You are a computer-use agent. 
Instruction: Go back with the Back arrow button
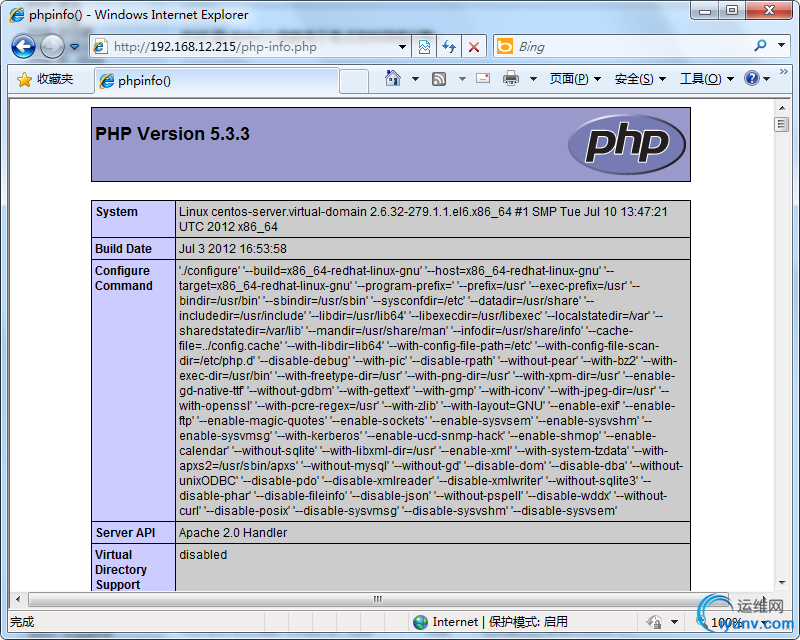23,47
